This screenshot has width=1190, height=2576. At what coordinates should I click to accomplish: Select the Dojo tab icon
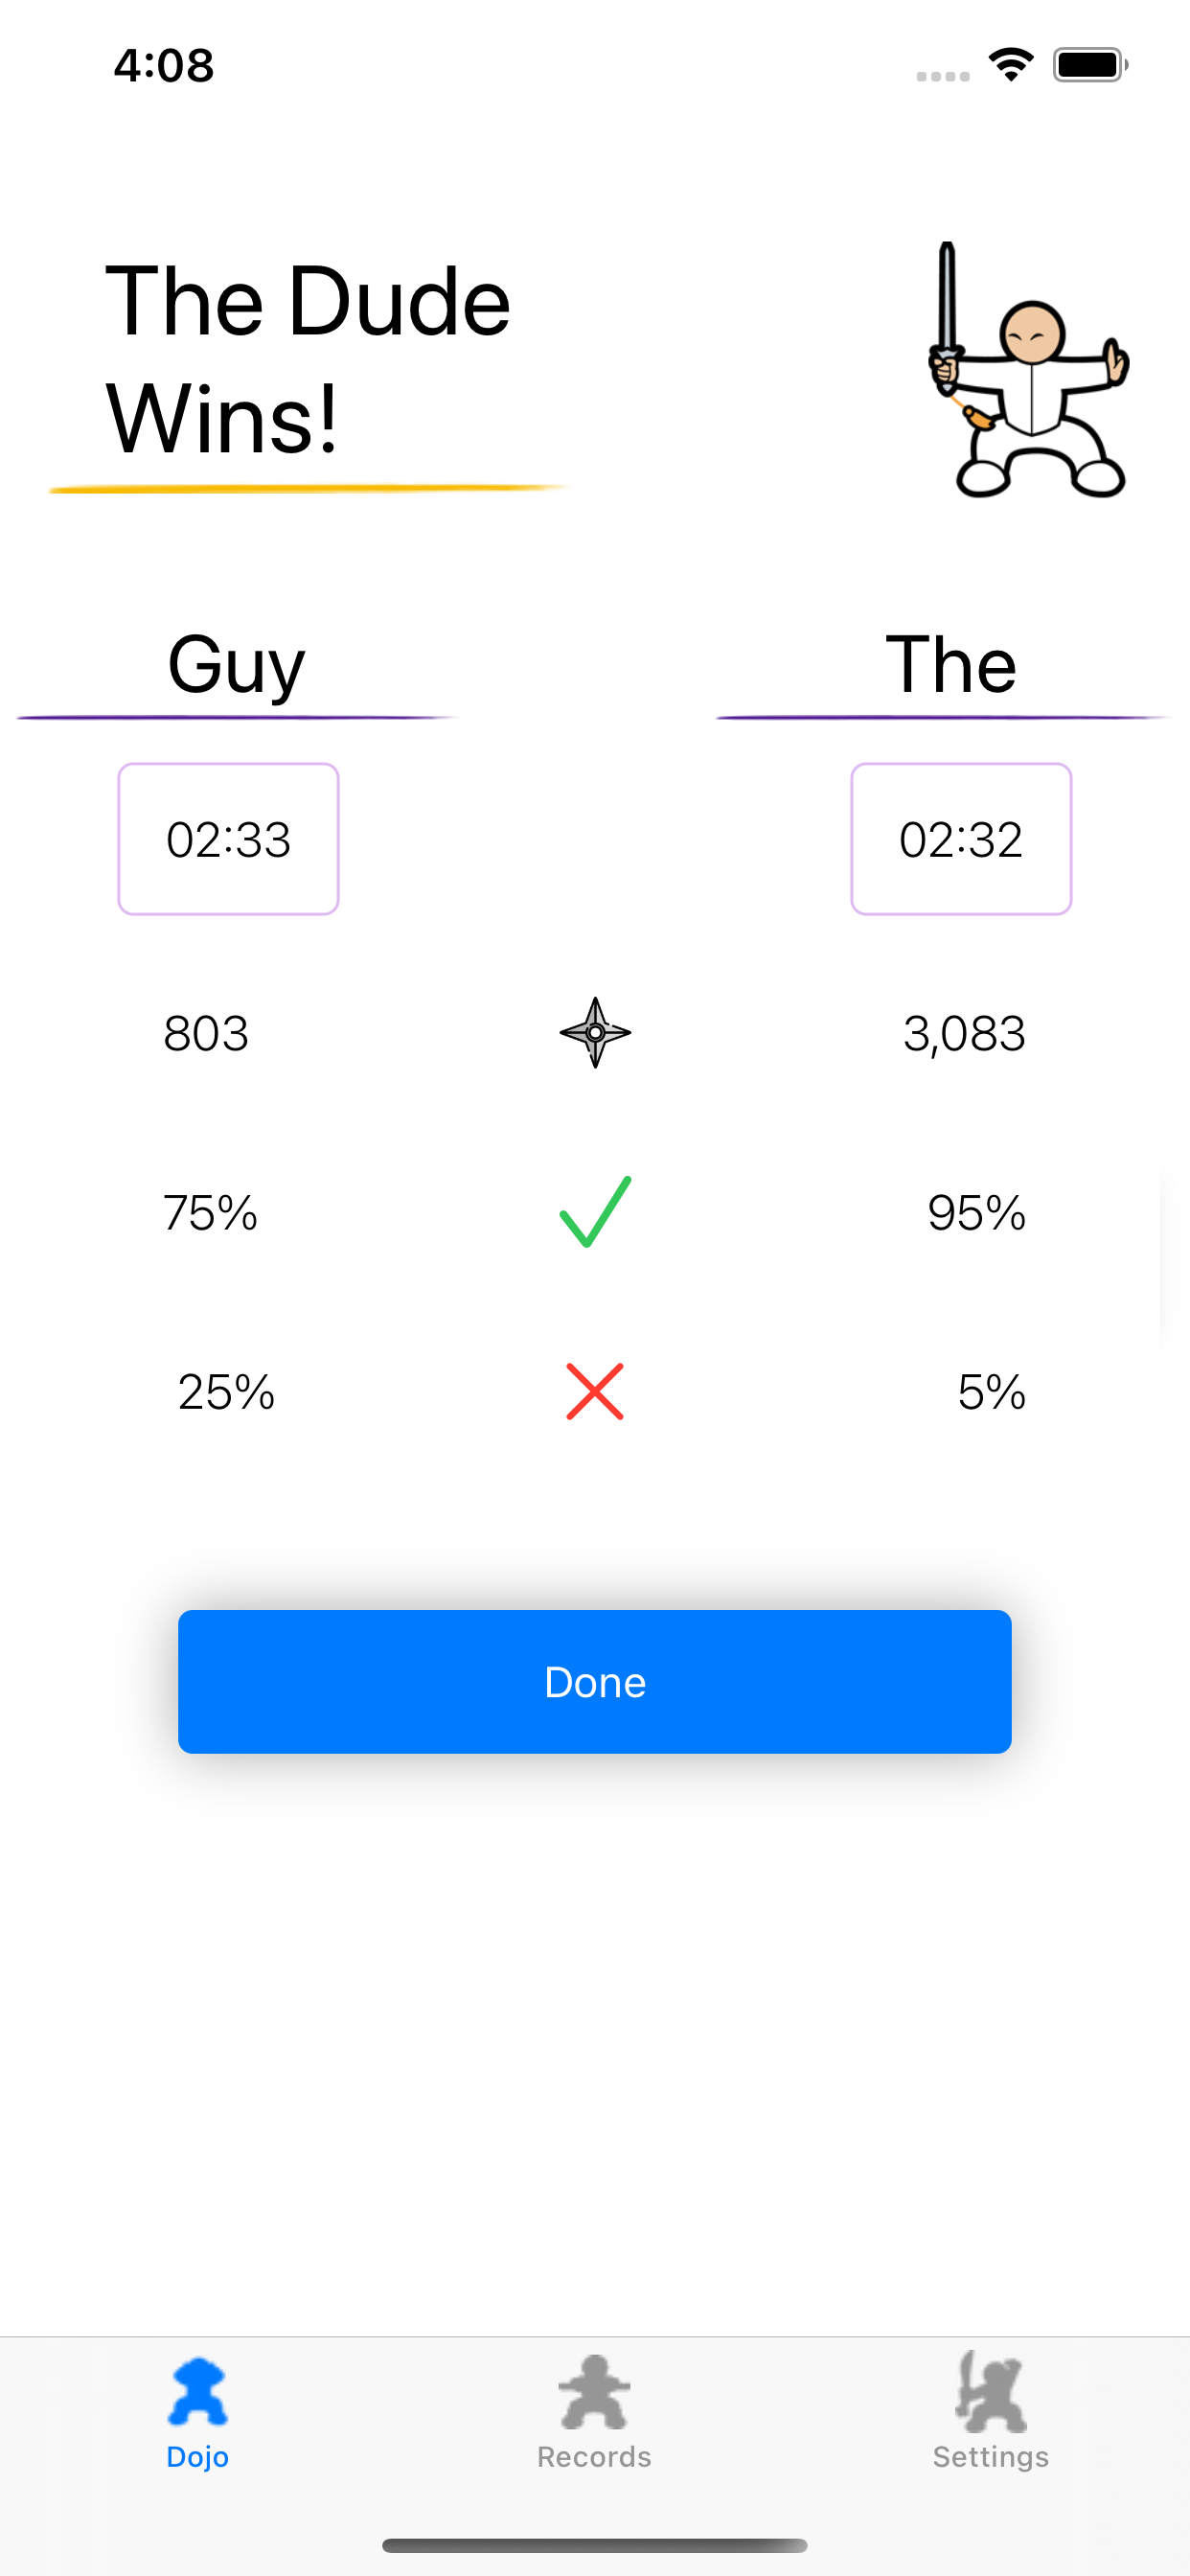[x=198, y=2394]
